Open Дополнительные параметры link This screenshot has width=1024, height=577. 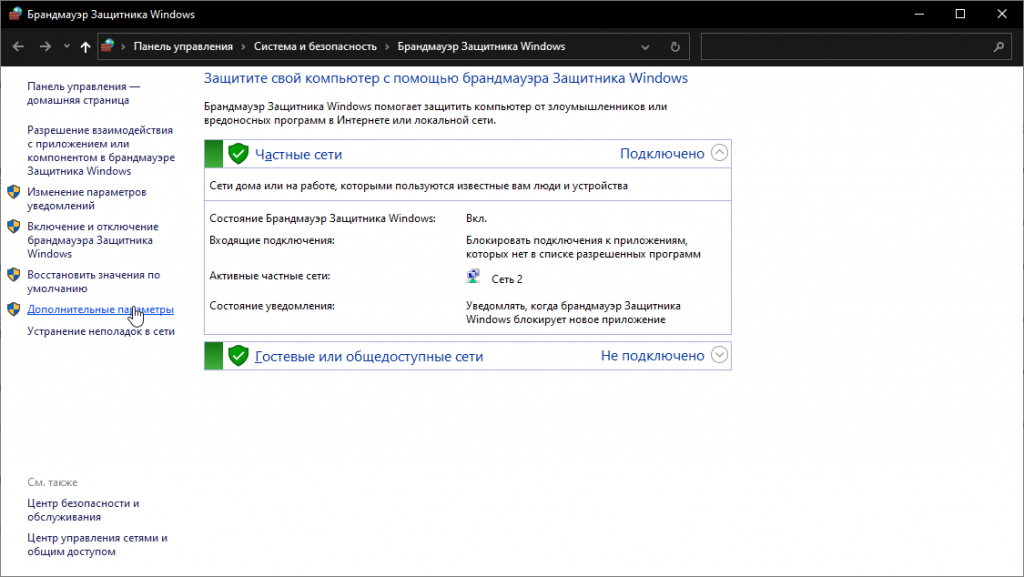coord(100,309)
